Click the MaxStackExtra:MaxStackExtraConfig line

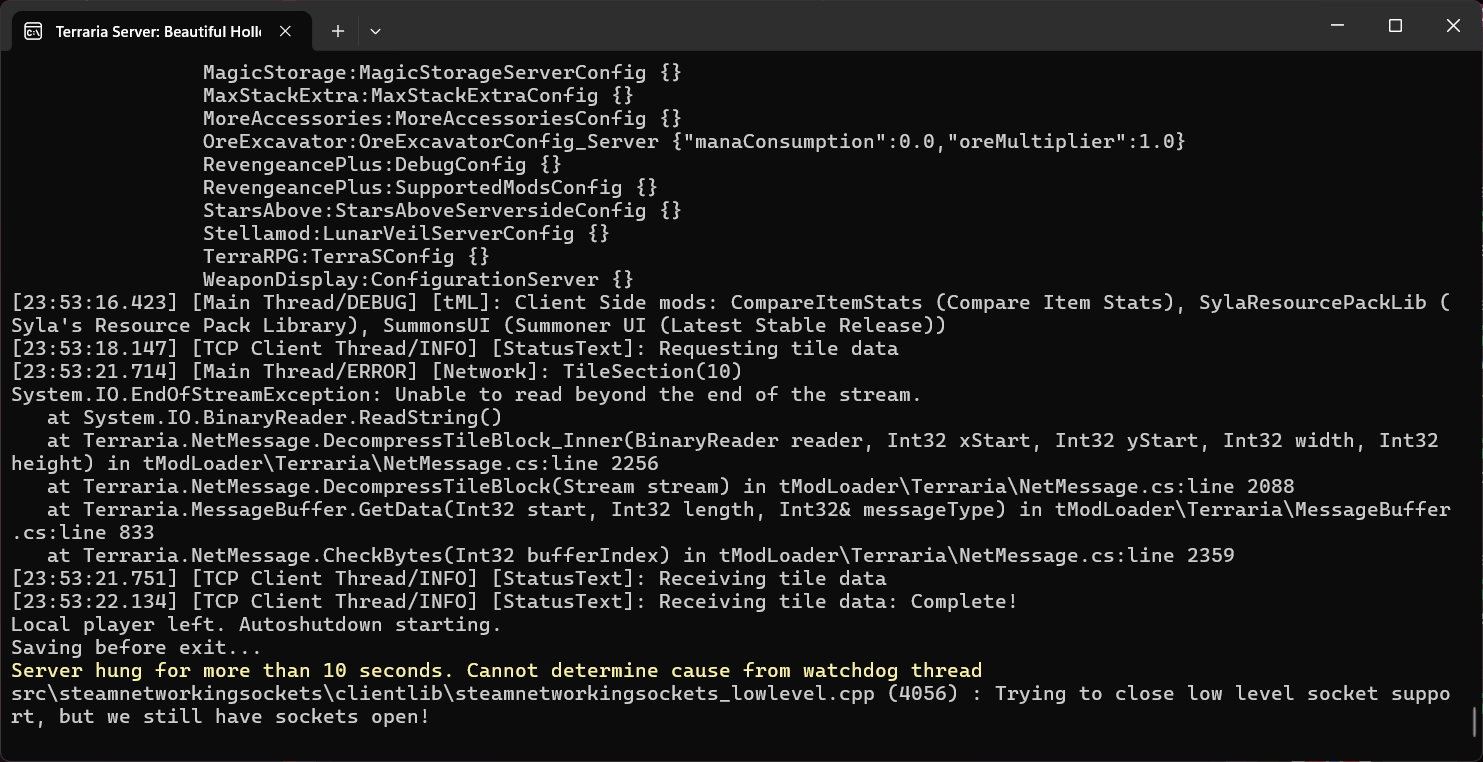pos(418,95)
